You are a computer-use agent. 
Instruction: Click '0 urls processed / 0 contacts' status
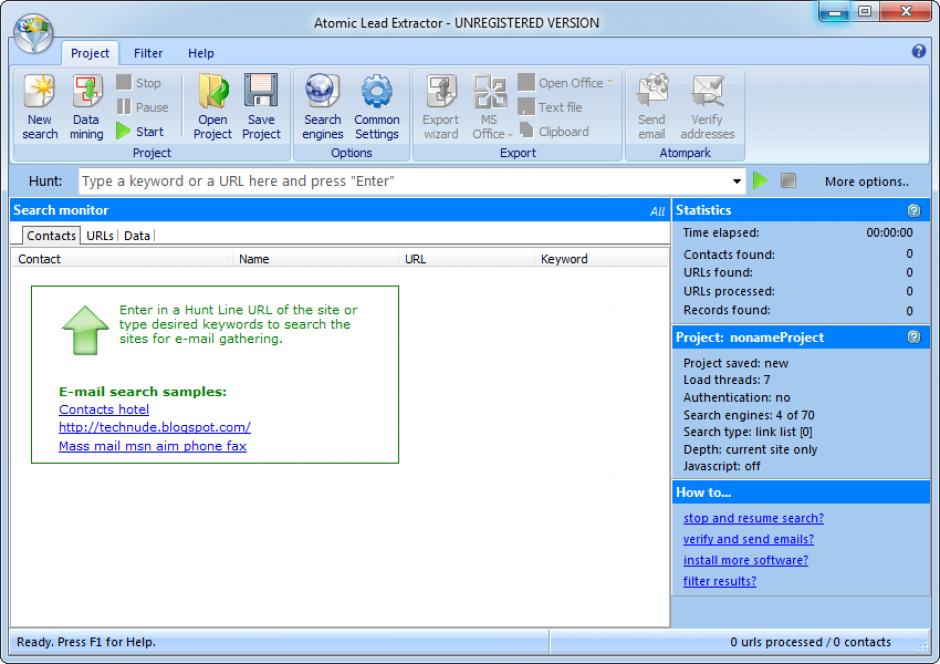coord(810,642)
